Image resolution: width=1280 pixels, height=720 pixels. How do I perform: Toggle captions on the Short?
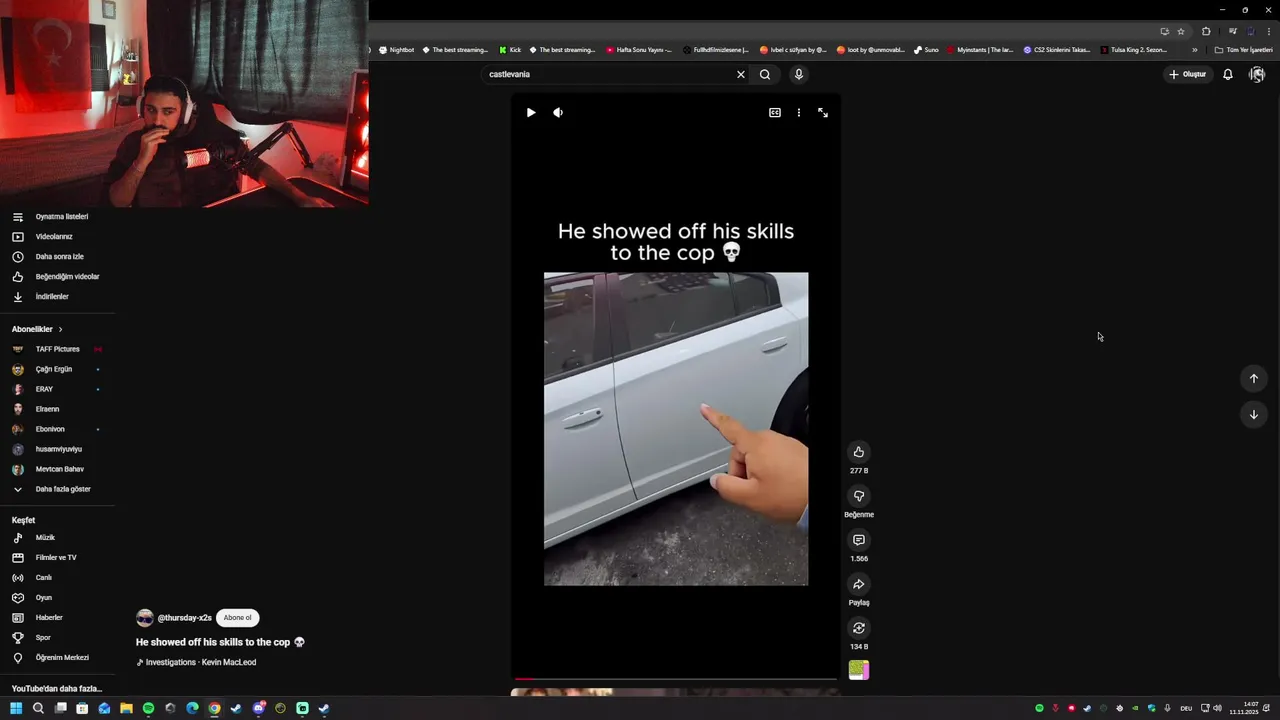774,113
